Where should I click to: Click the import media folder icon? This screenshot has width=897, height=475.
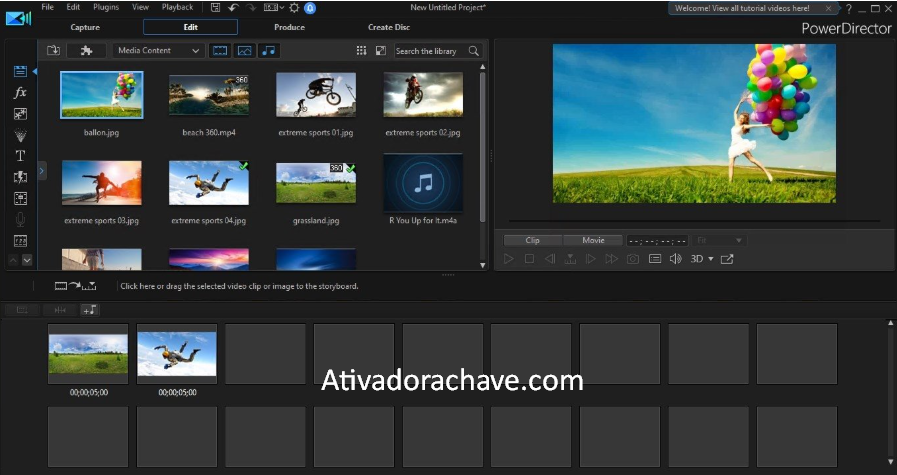click(54, 50)
